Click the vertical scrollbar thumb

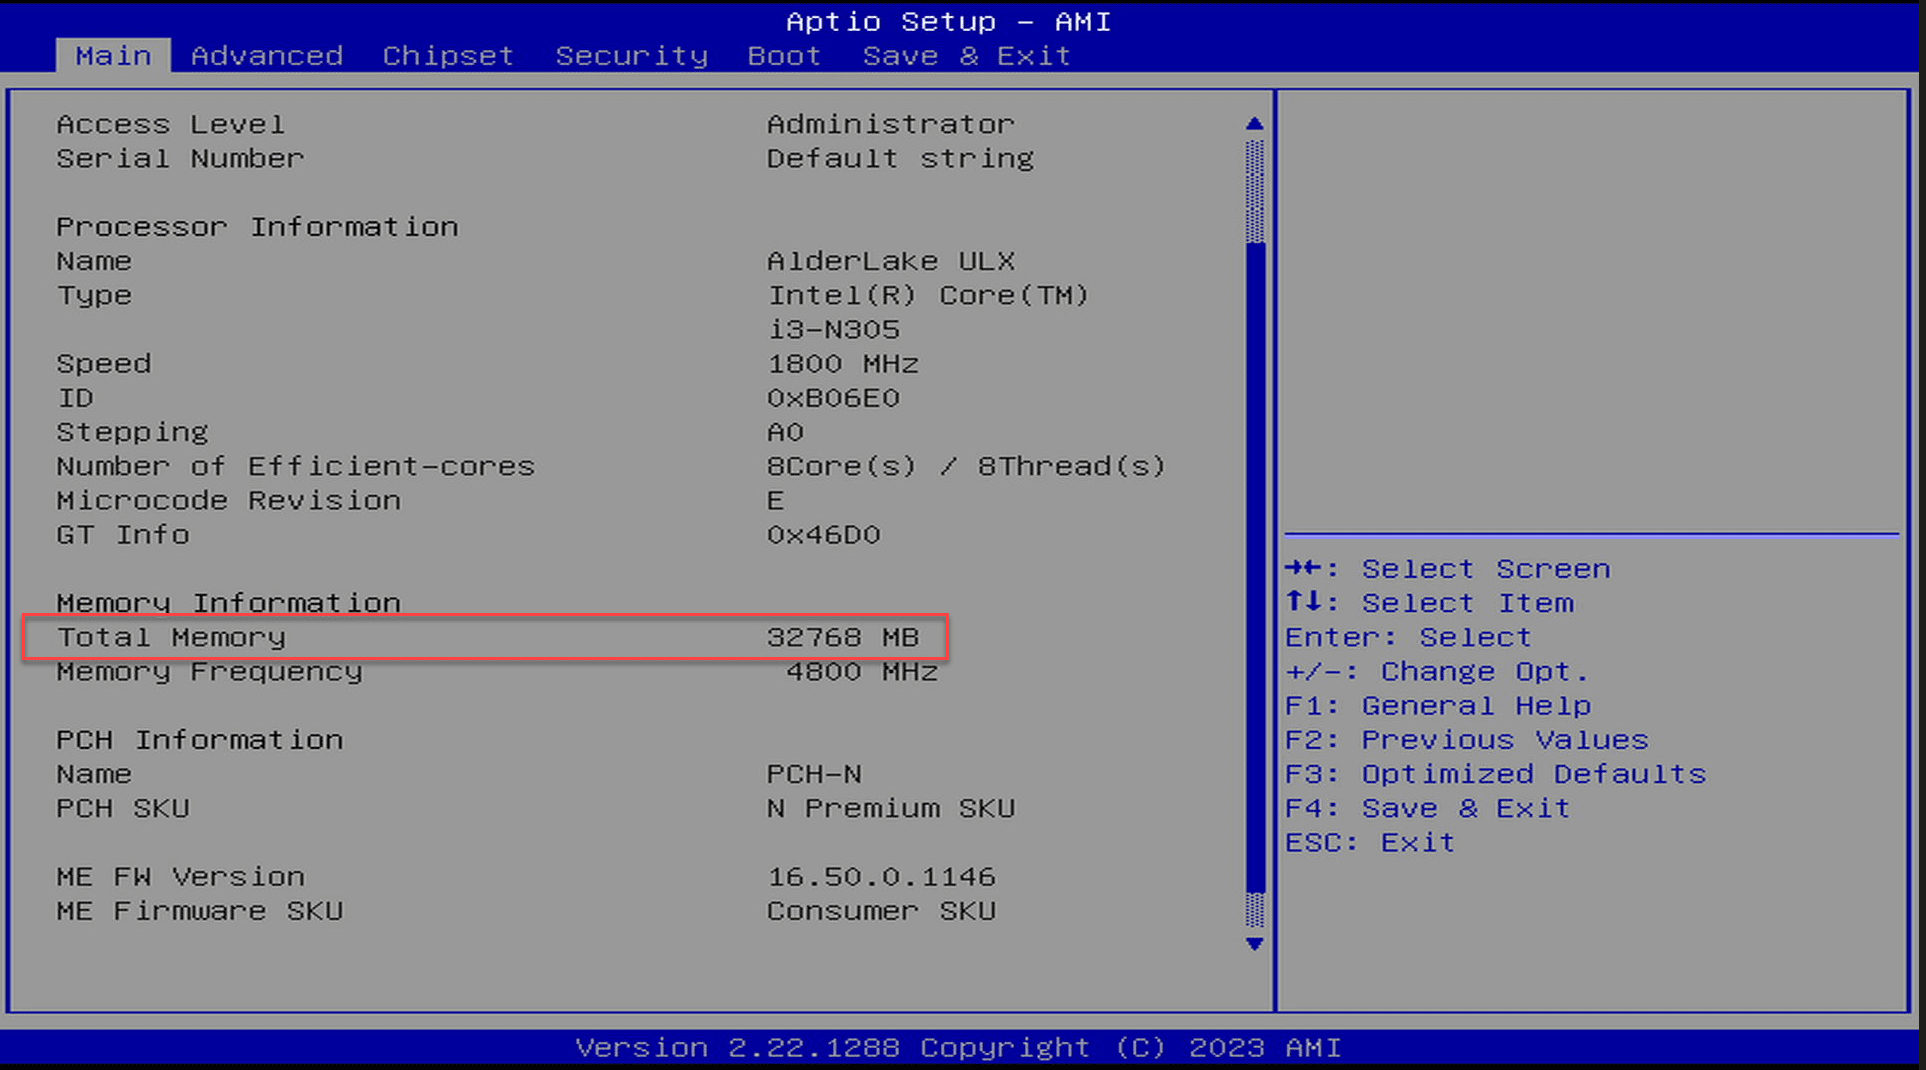[1255, 567]
